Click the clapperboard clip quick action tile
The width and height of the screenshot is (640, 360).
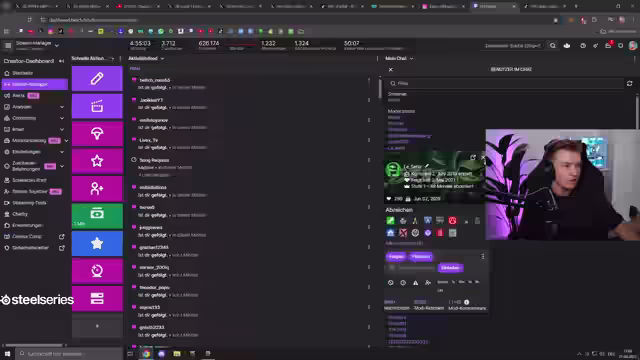(x=97, y=106)
